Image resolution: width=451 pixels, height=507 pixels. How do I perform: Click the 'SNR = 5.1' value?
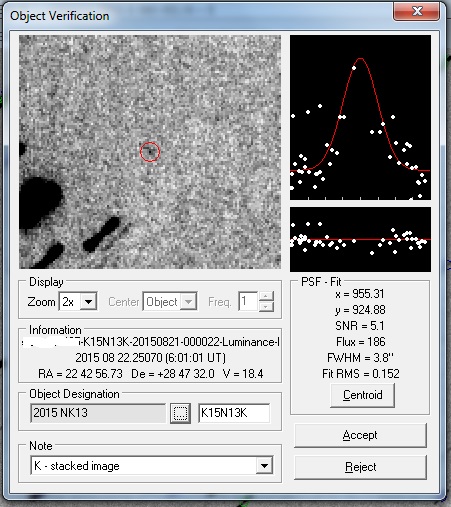[x=360, y=326]
